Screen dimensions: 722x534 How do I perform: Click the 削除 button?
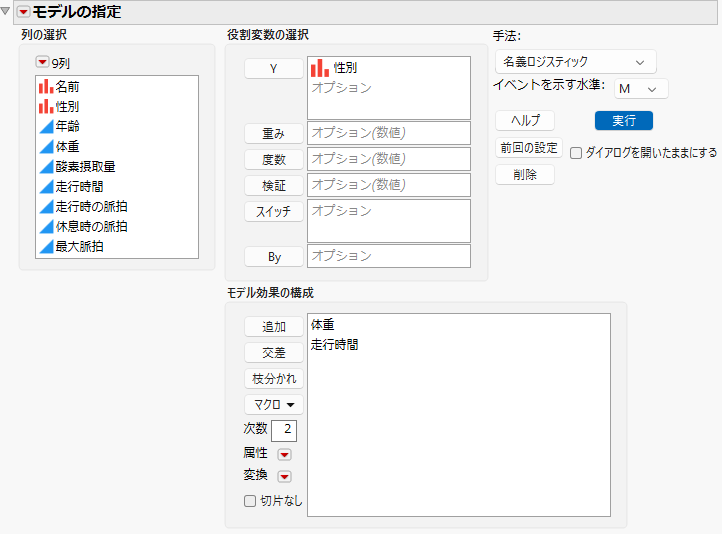(x=525, y=174)
